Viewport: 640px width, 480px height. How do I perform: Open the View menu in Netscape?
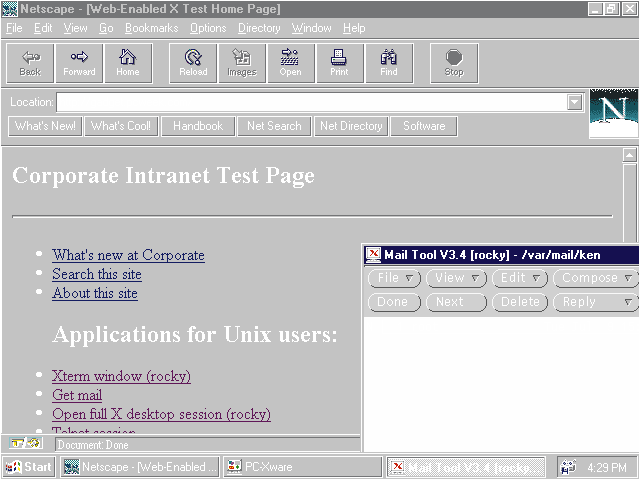click(75, 28)
